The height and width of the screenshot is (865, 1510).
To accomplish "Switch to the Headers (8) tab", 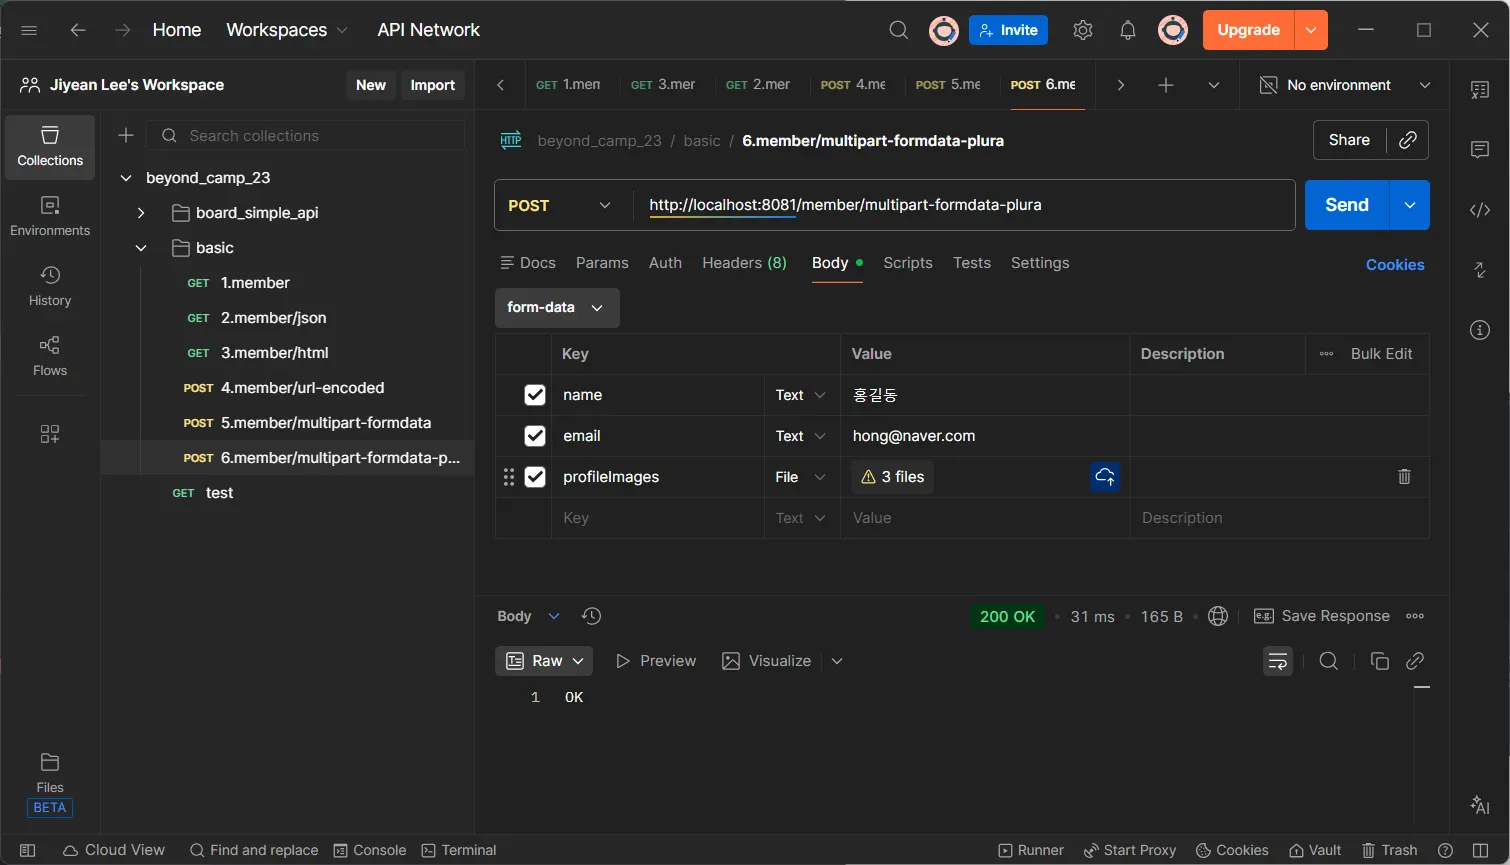I will tap(745, 263).
